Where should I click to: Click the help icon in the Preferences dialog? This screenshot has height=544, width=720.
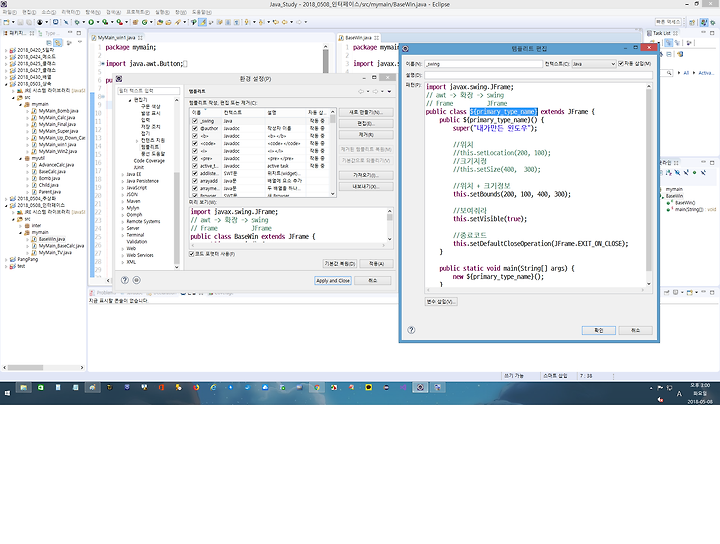coord(125,280)
